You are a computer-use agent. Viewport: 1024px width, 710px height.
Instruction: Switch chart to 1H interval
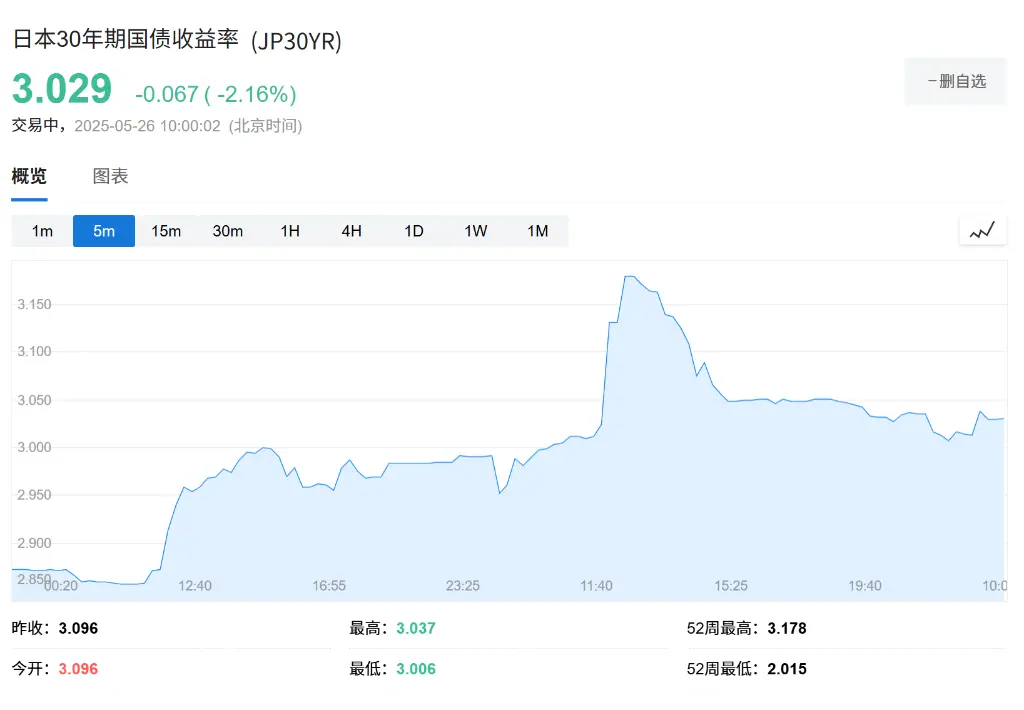coord(290,231)
